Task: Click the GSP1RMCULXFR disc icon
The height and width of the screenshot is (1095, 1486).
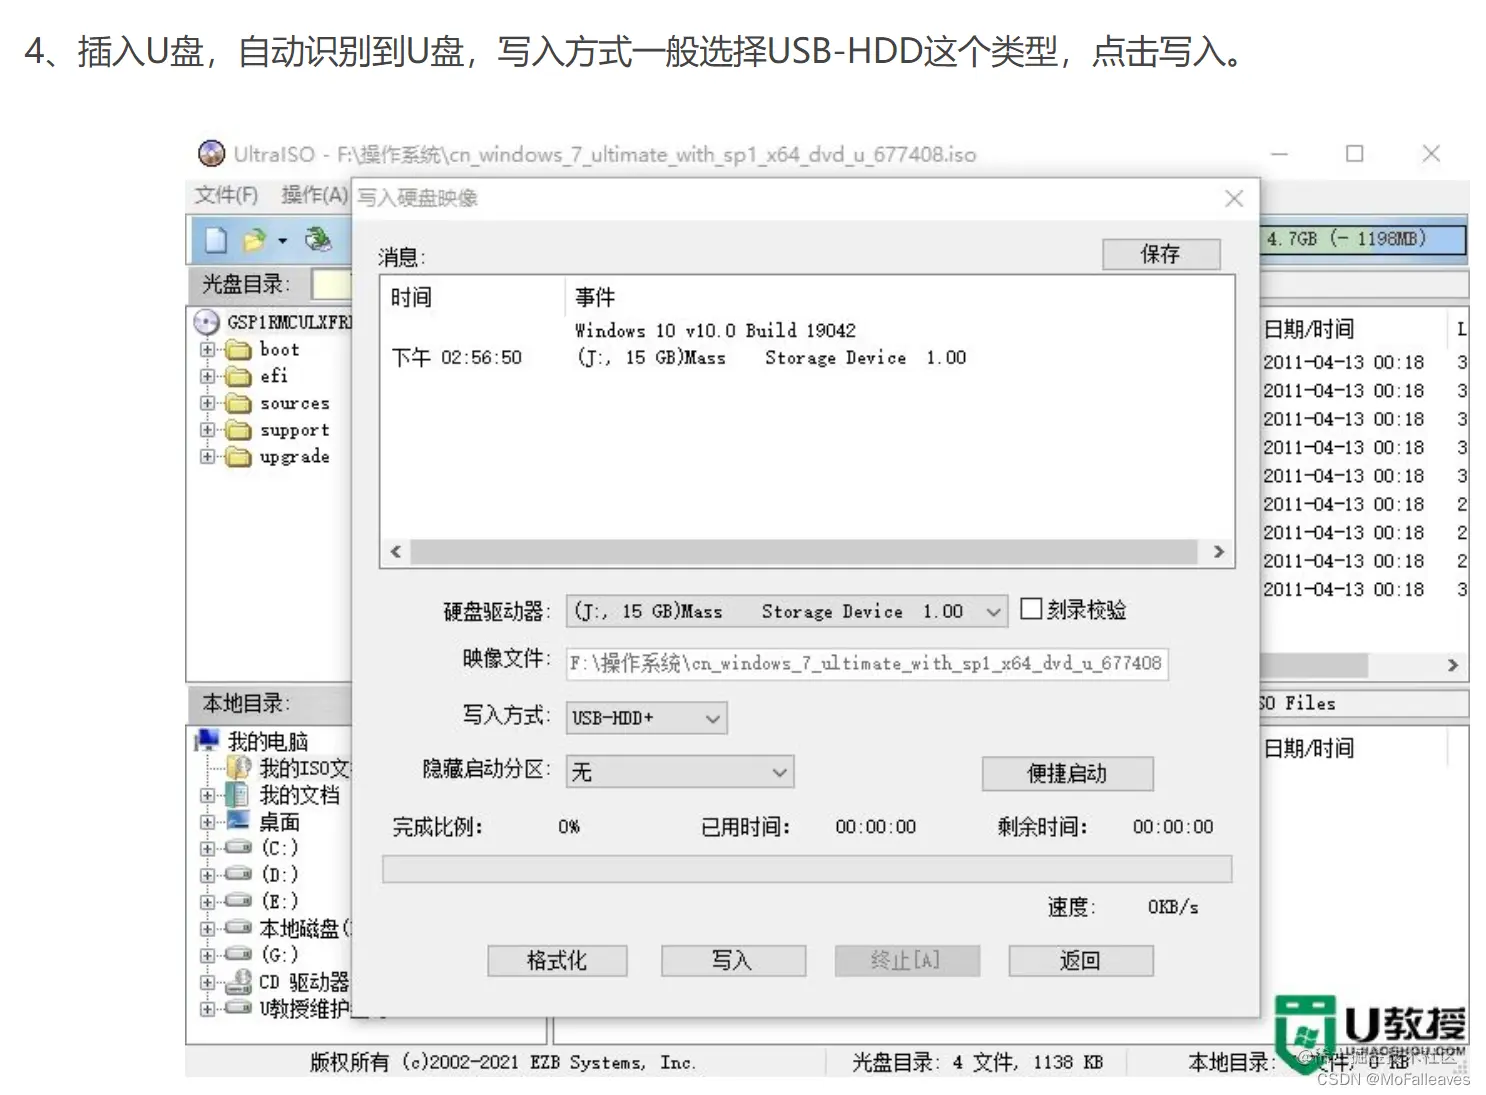Action: [206, 322]
